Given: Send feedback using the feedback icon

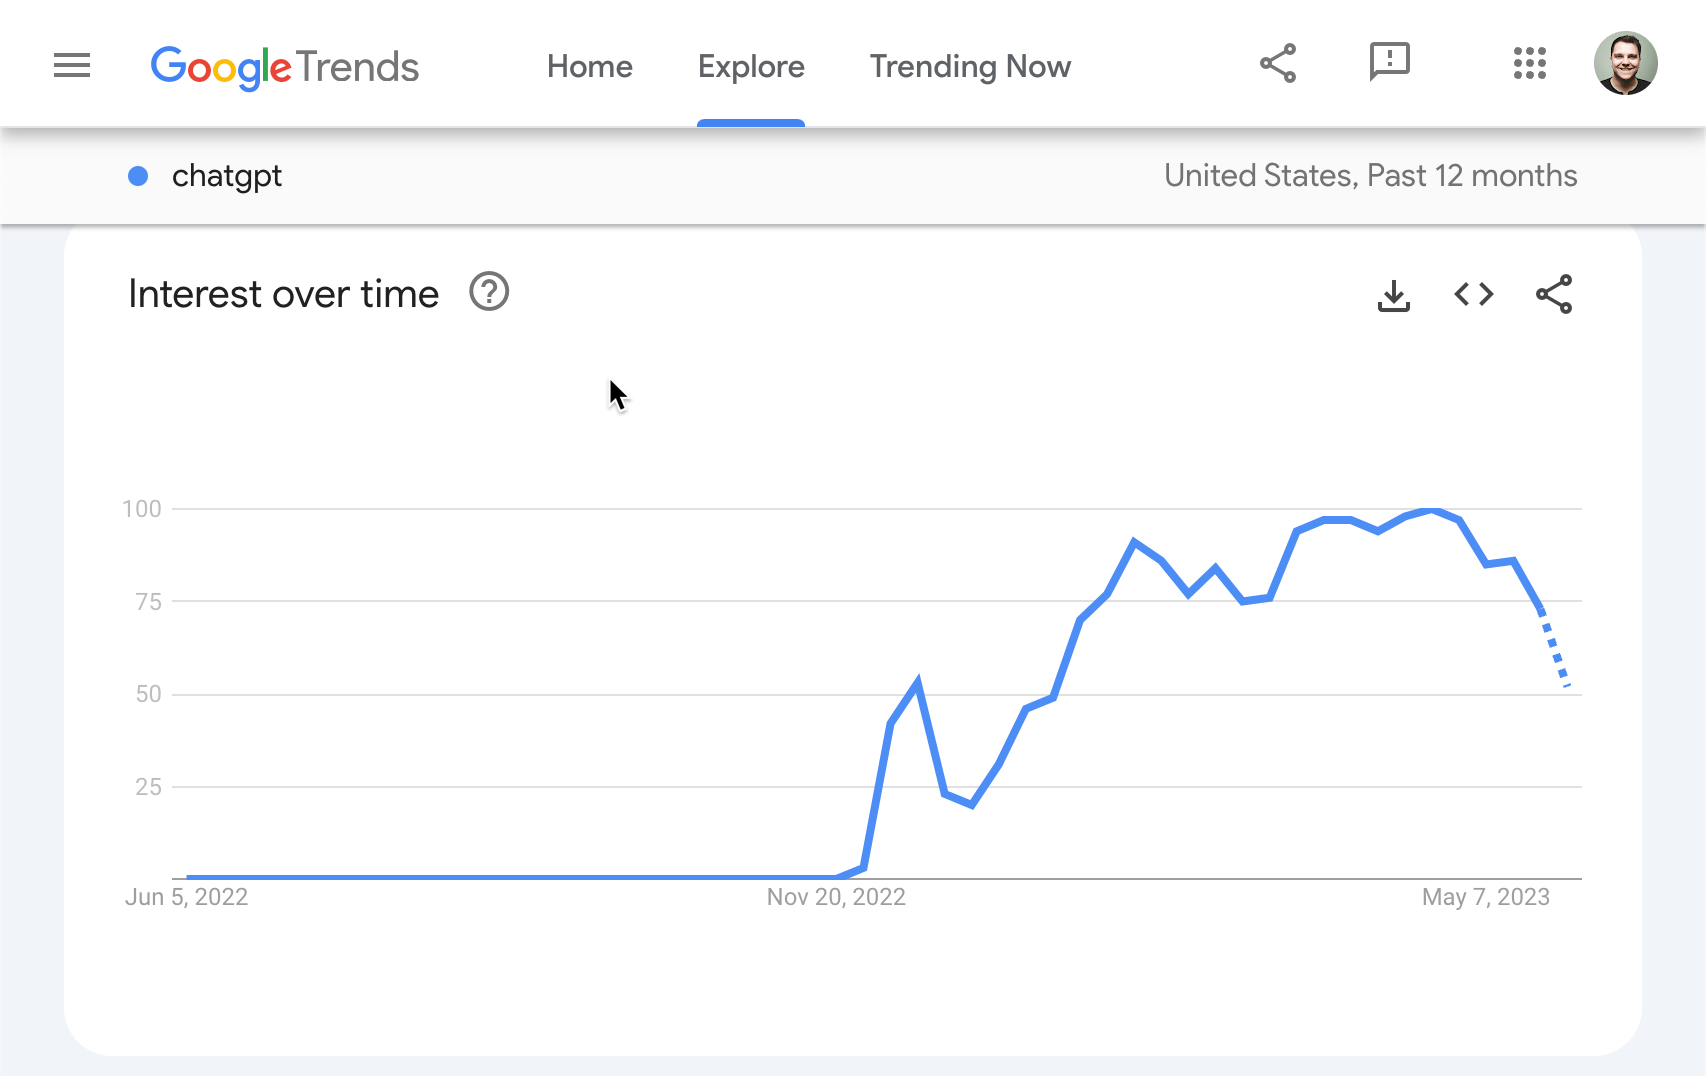Looking at the screenshot, I should tap(1389, 63).
